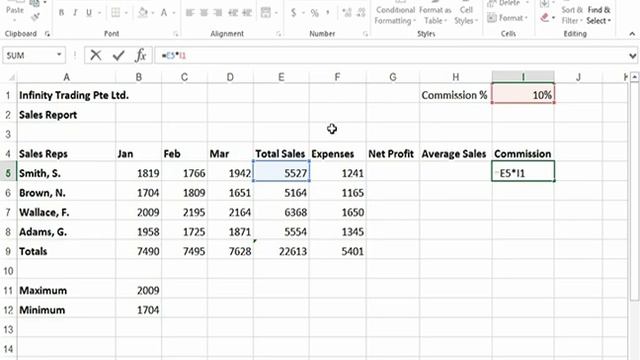640x360 pixels.
Task: Click Total Sales cell 5527
Action: click(x=281, y=173)
